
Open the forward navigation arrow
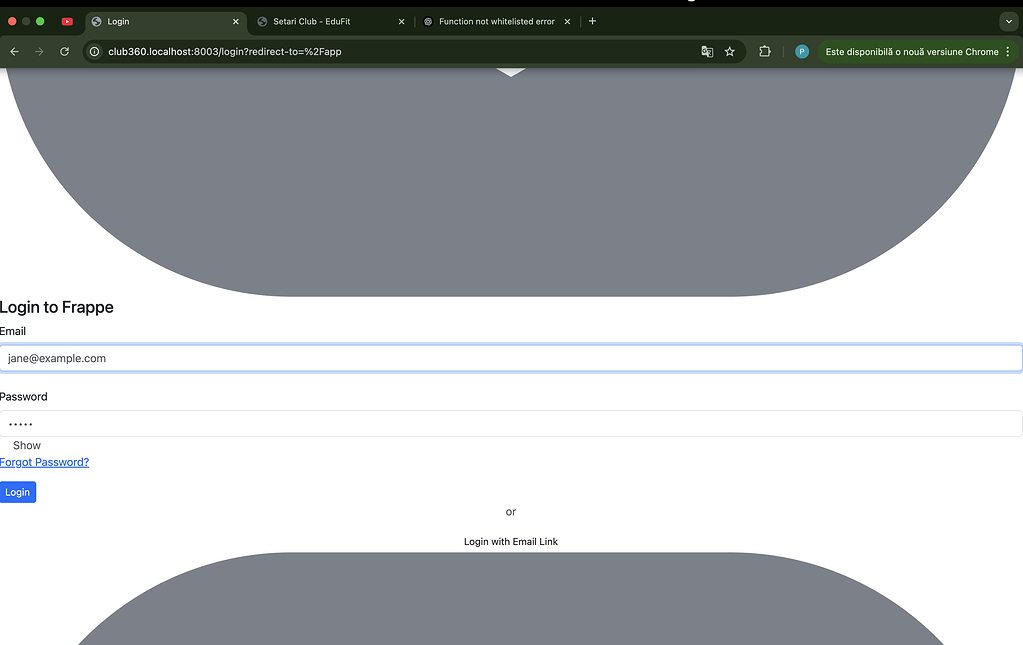click(x=39, y=51)
